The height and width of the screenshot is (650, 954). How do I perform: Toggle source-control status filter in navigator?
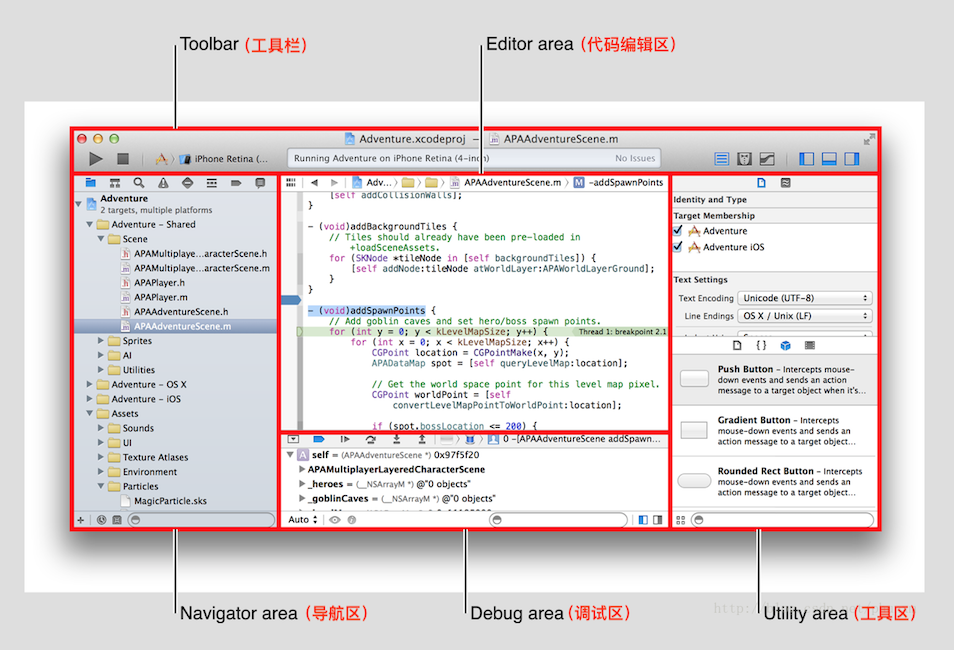click(117, 520)
